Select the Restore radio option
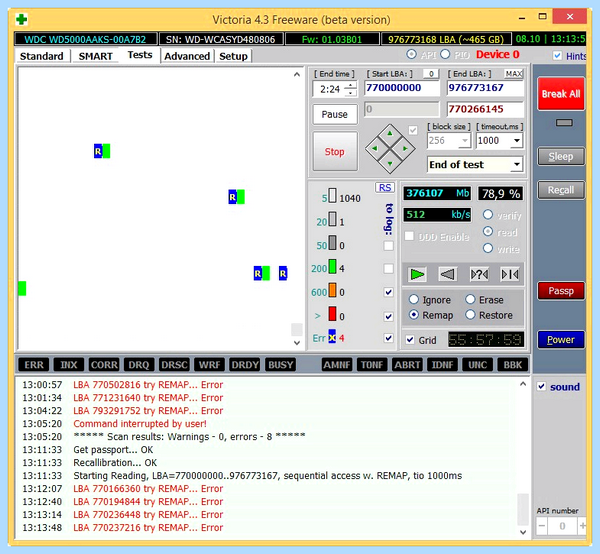The height and width of the screenshot is (554, 600). (x=470, y=315)
